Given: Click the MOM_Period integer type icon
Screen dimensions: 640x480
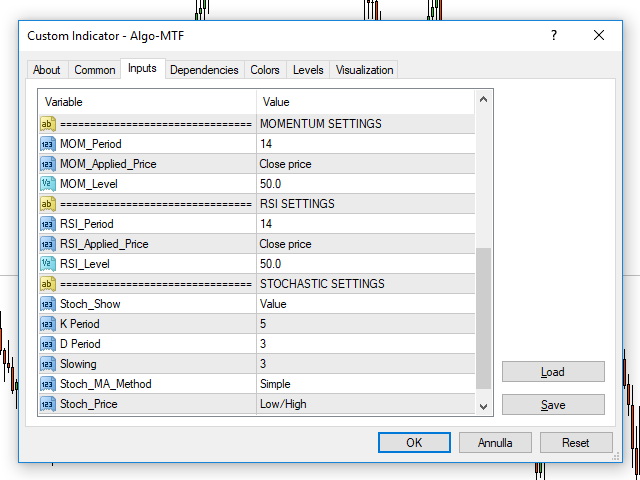Looking at the screenshot, I should [47, 144].
